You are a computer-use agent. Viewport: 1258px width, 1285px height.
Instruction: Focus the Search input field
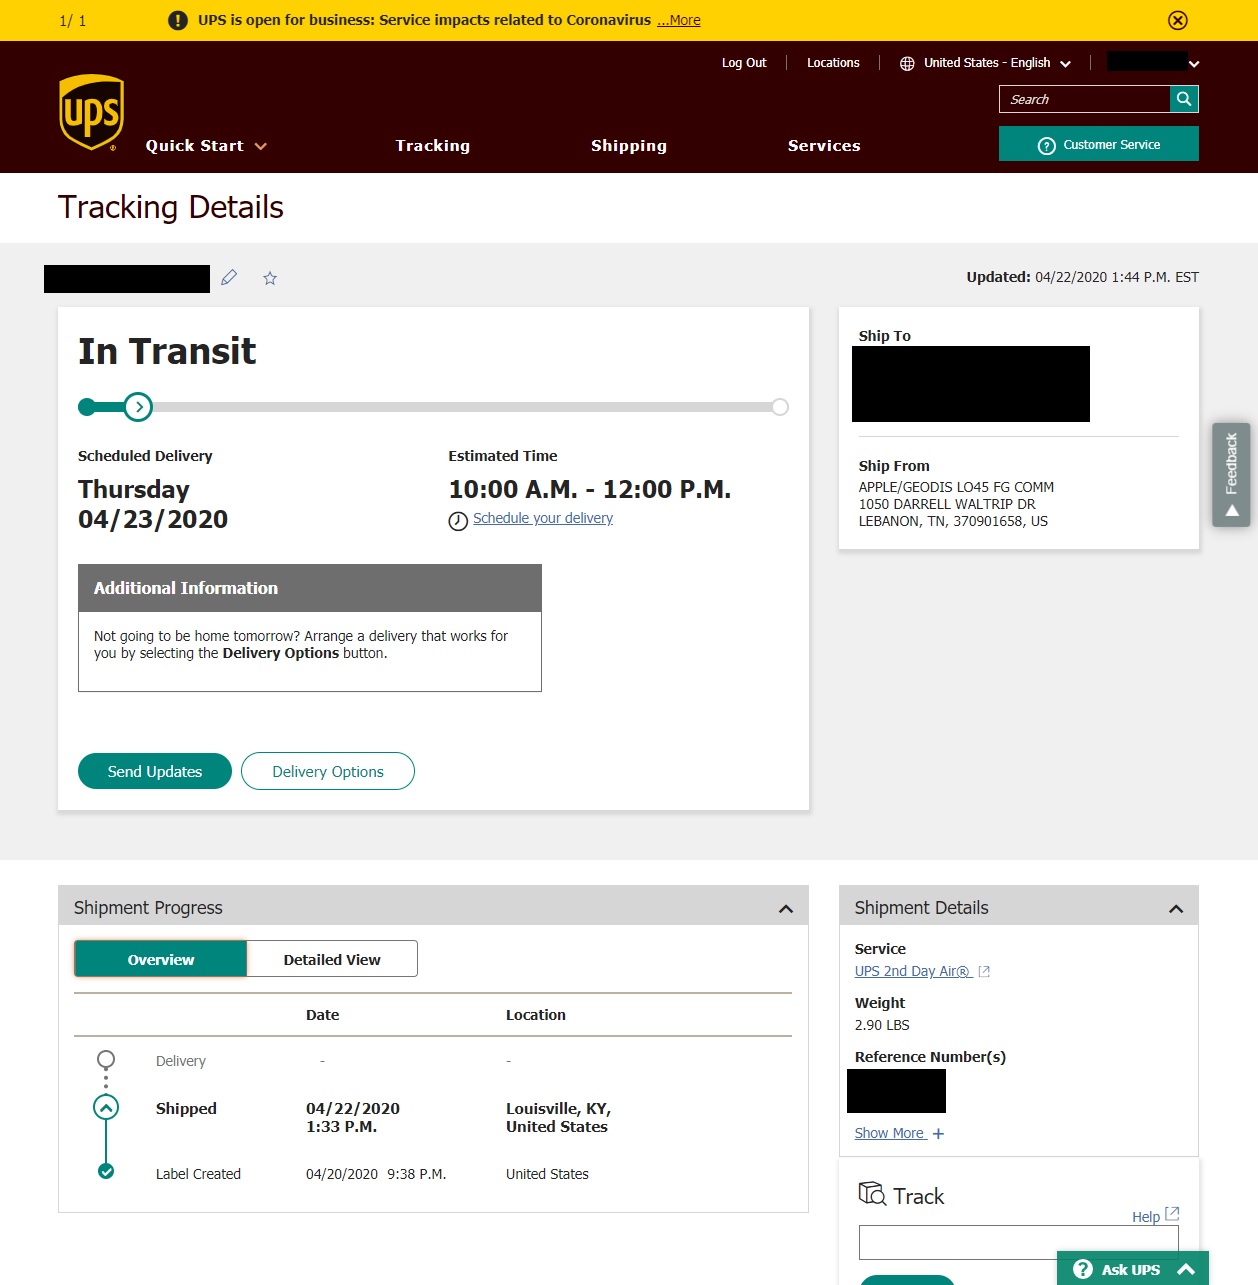tap(1084, 99)
